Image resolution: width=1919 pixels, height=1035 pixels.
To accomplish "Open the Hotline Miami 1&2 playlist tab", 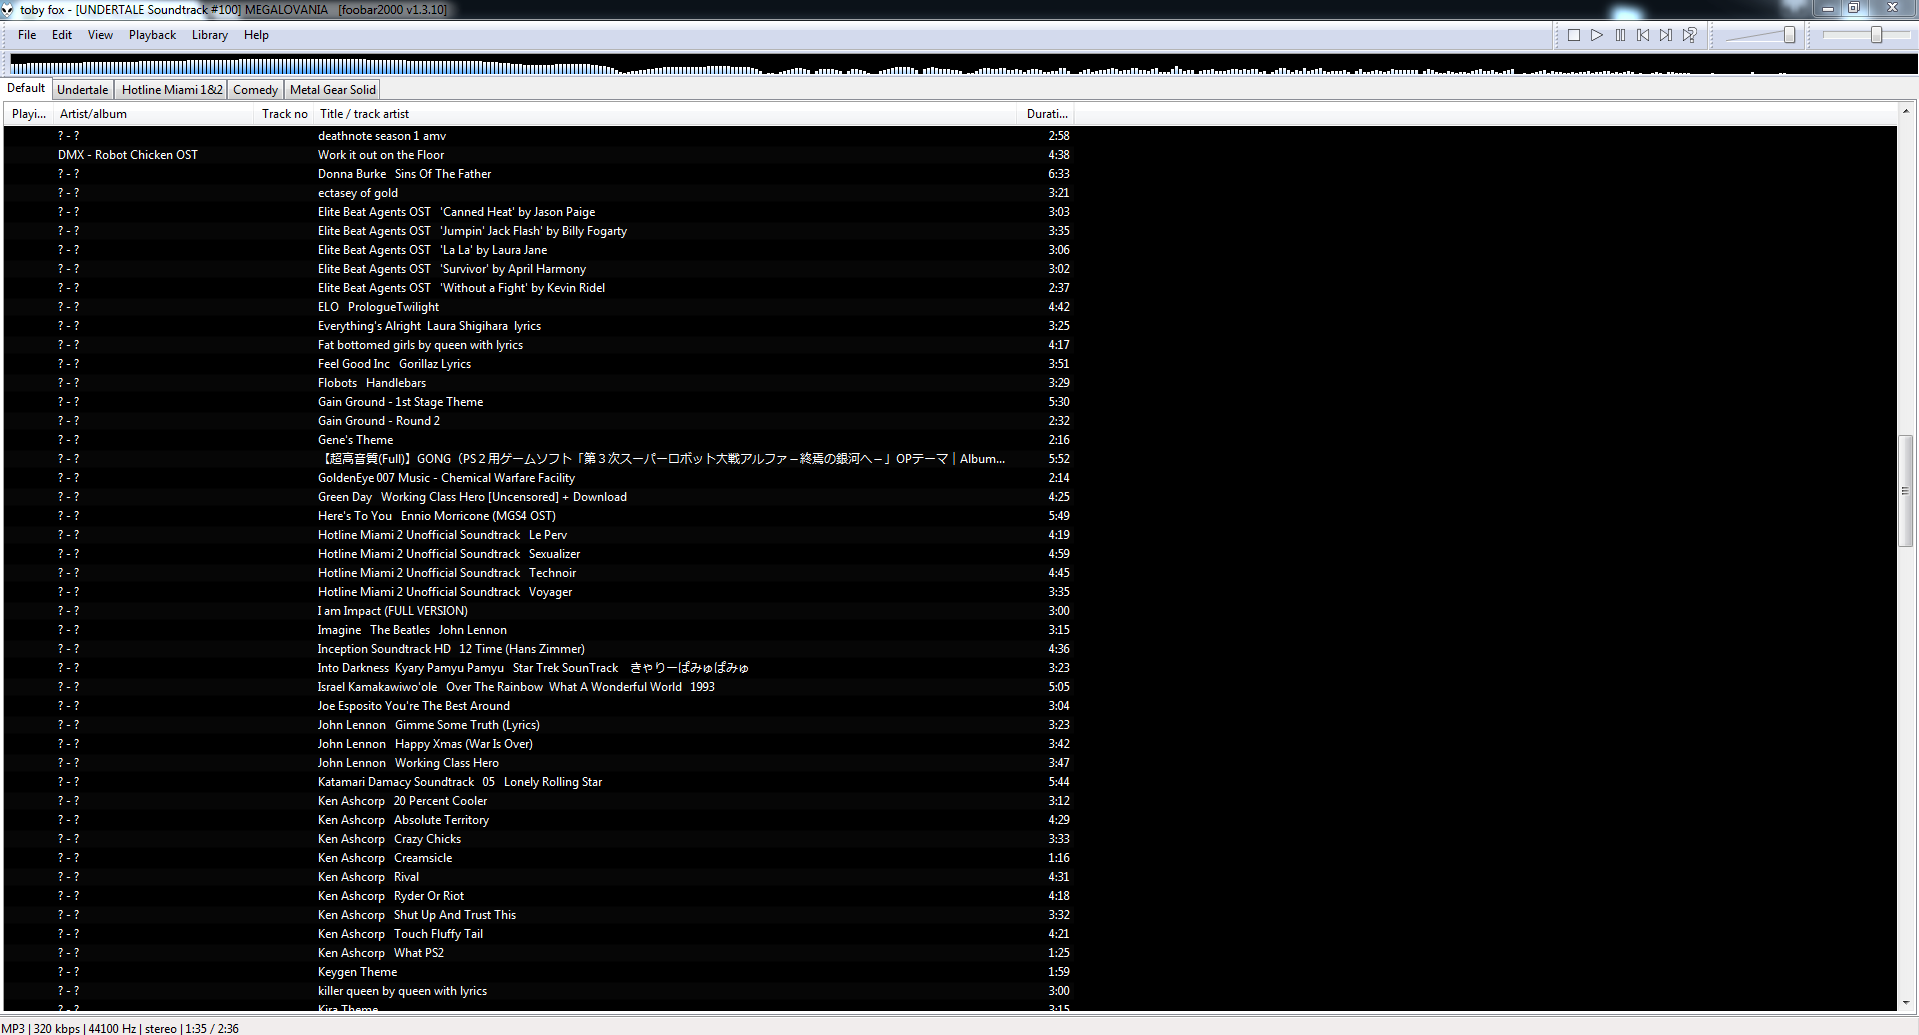I will point(172,90).
